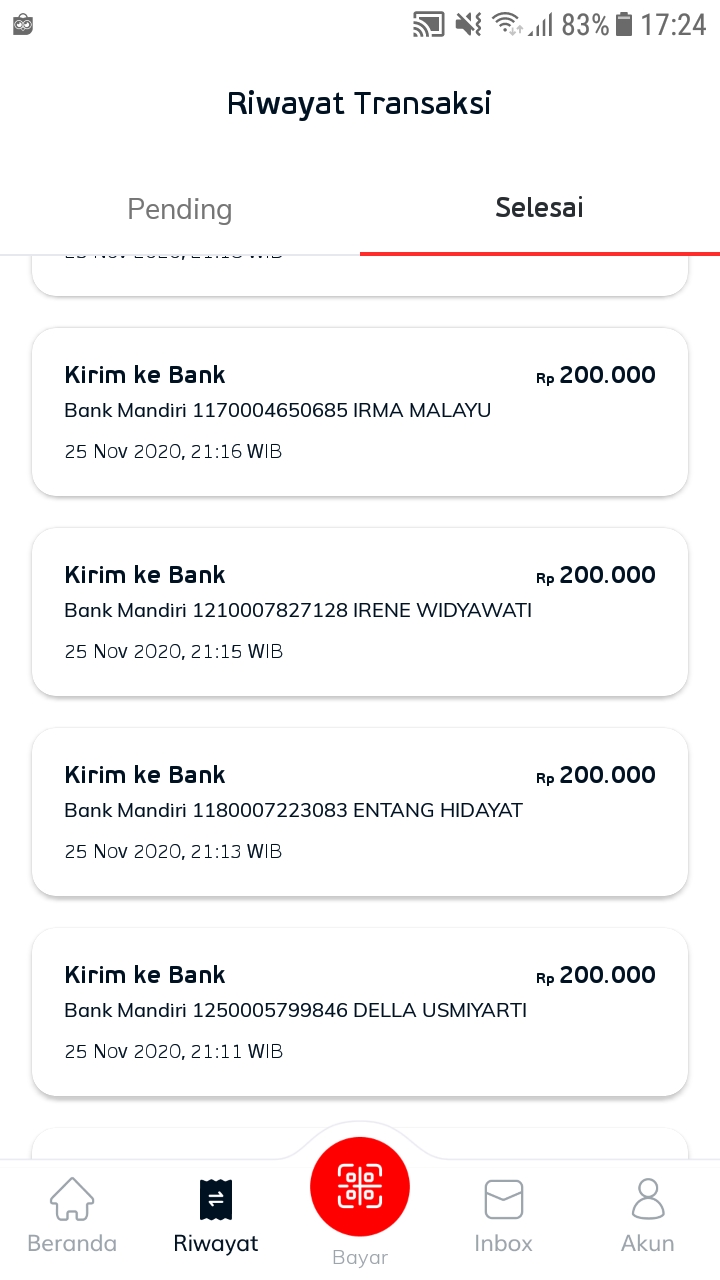720x1280 pixels.
Task: Tap the Wi-Fi status icon
Action: point(508,24)
